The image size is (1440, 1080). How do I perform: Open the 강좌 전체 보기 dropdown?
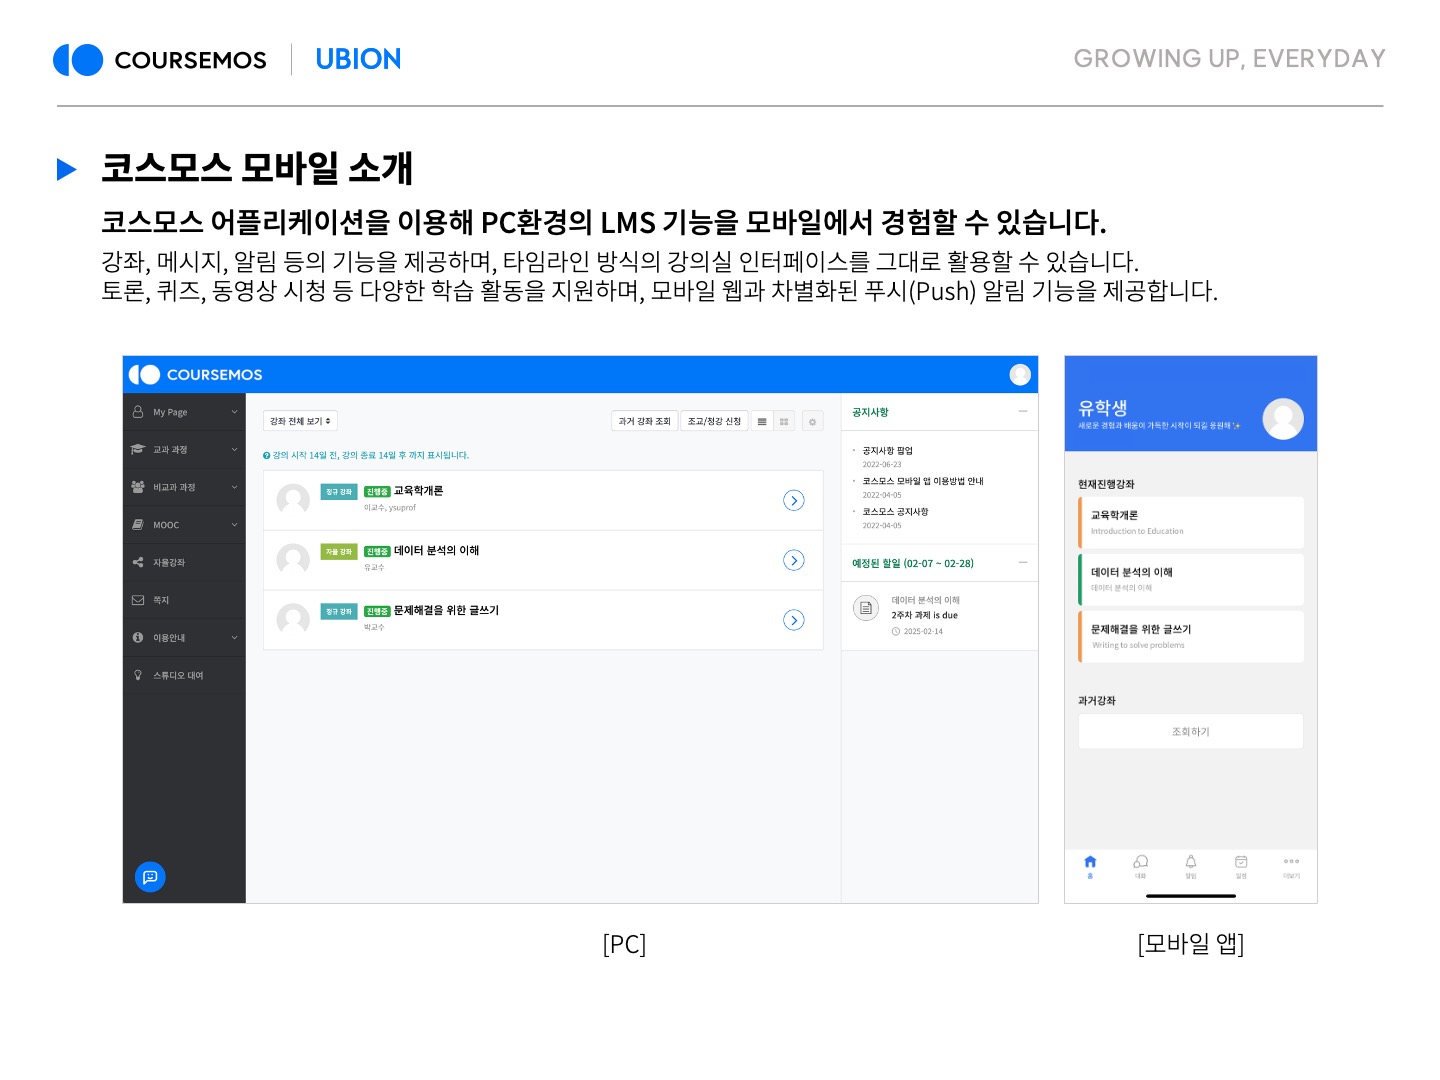[x=300, y=422]
